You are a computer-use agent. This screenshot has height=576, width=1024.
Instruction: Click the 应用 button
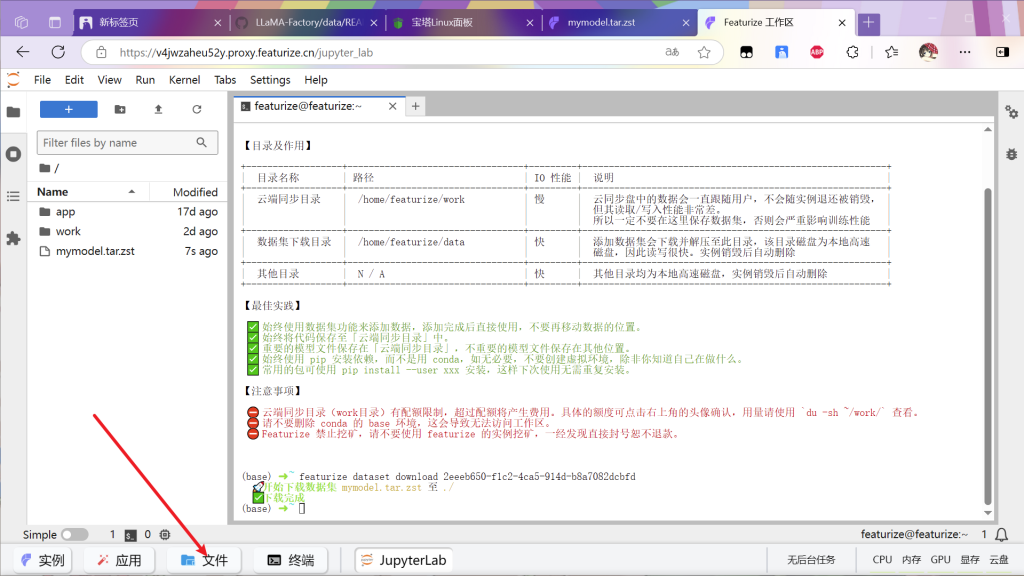pyautogui.click(x=120, y=560)
